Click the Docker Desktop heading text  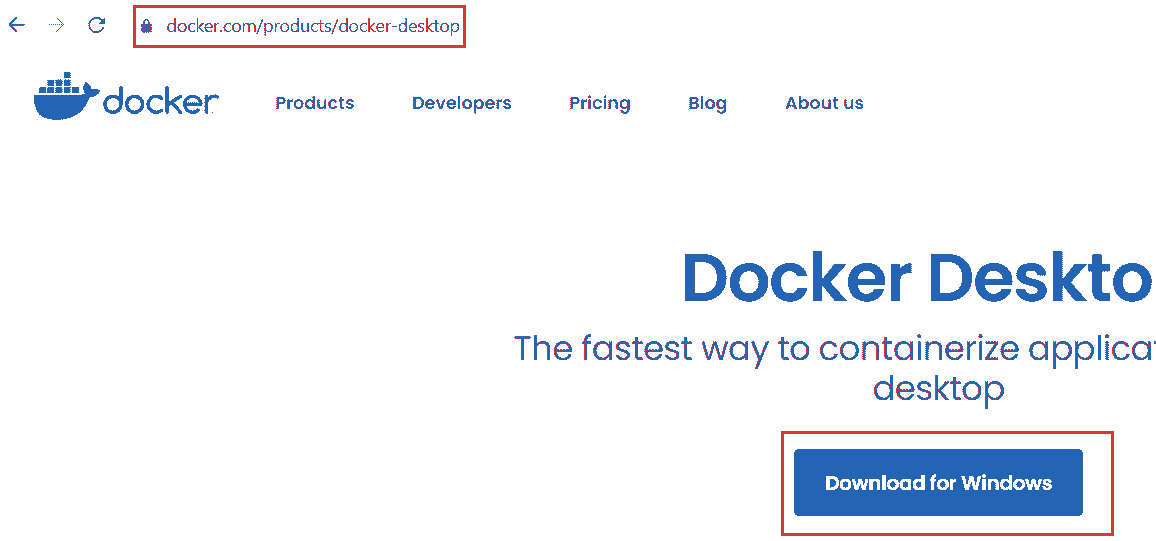click(919, 278)
